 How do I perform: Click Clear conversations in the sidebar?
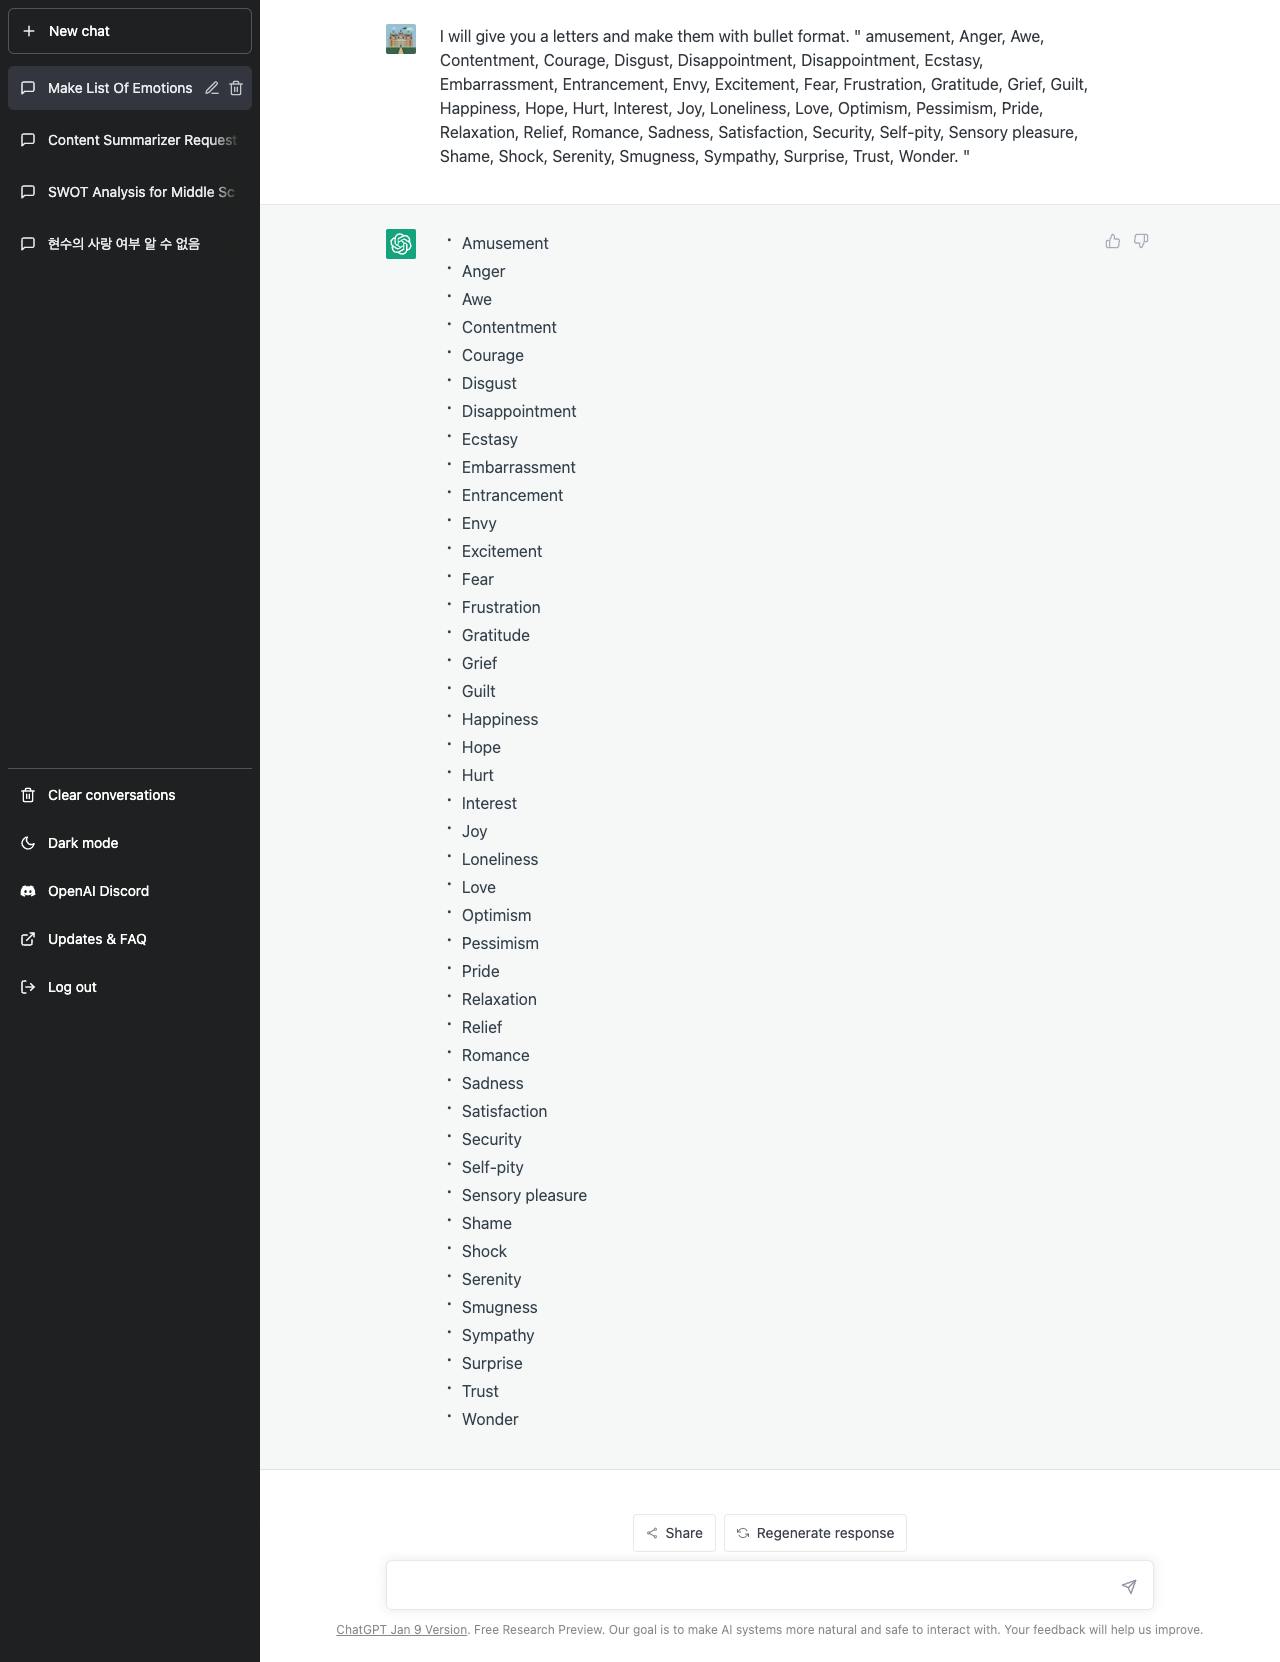130,795
